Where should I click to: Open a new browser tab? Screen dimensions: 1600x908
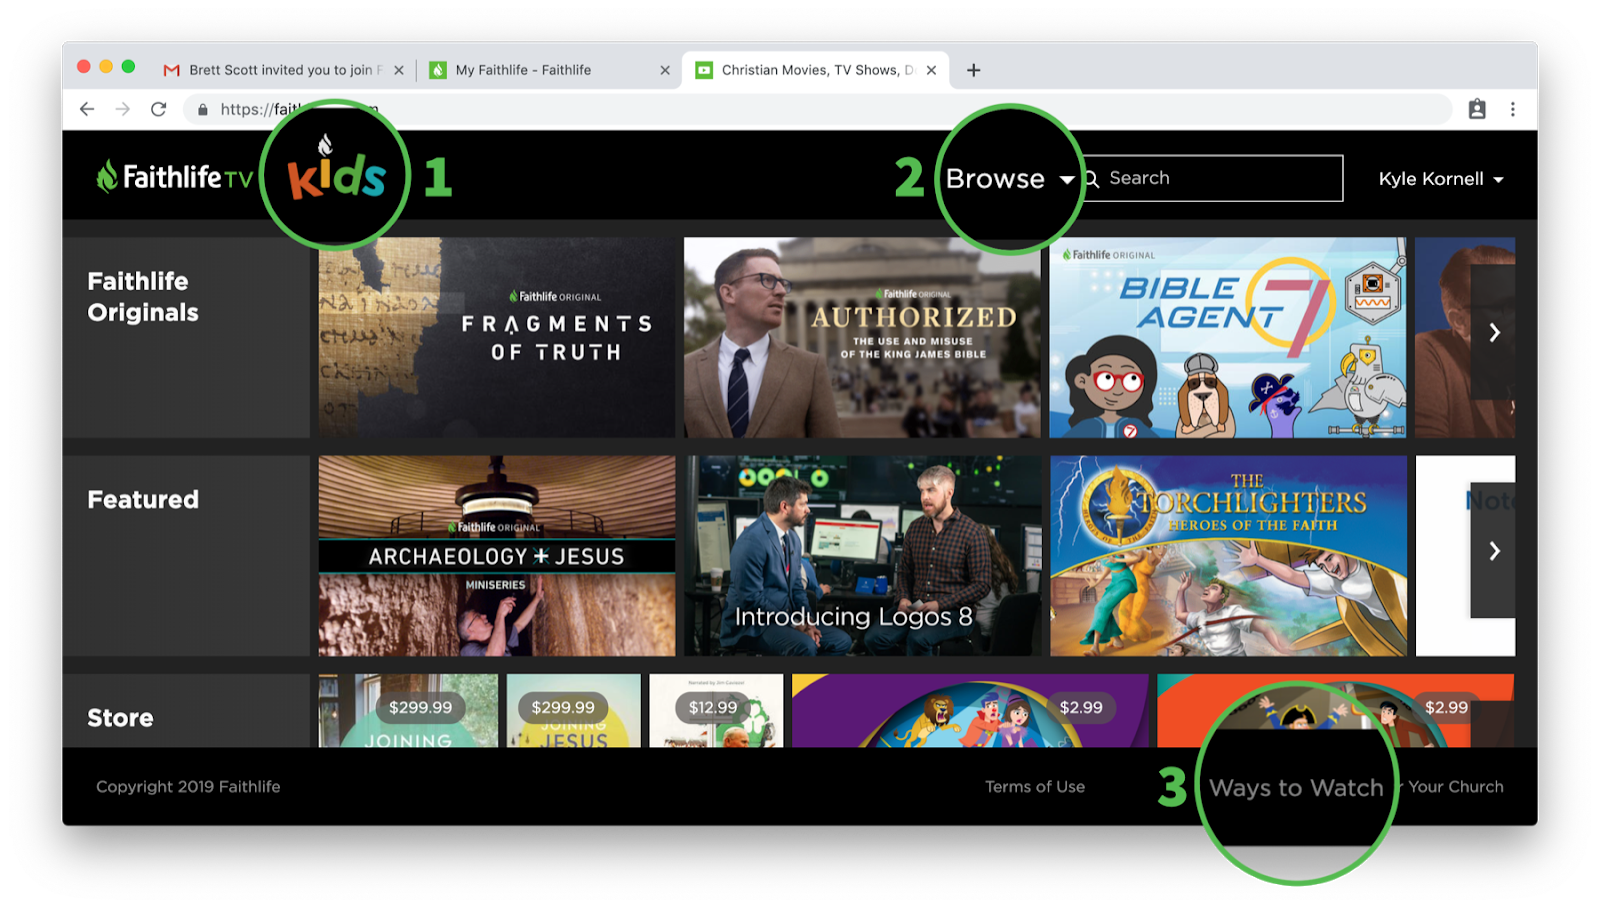coord(973,70)
